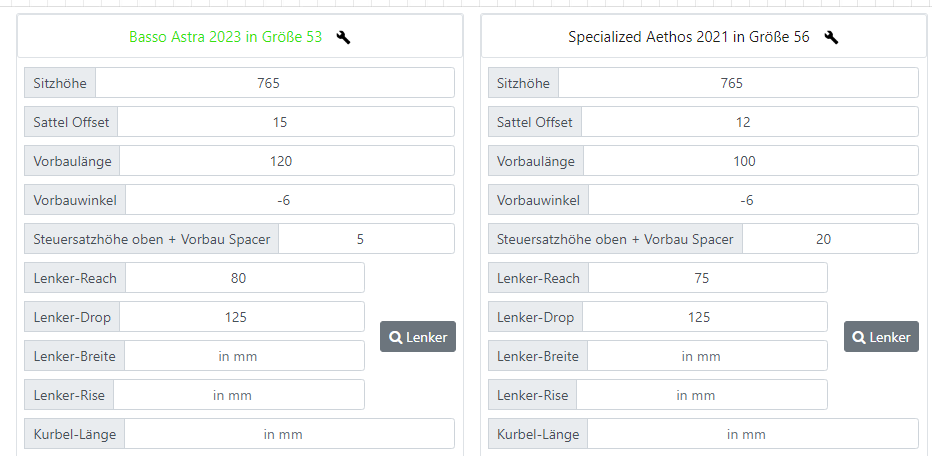
Task: Edit Sattel Offset value 12
Action: click(x=749, y=122)
